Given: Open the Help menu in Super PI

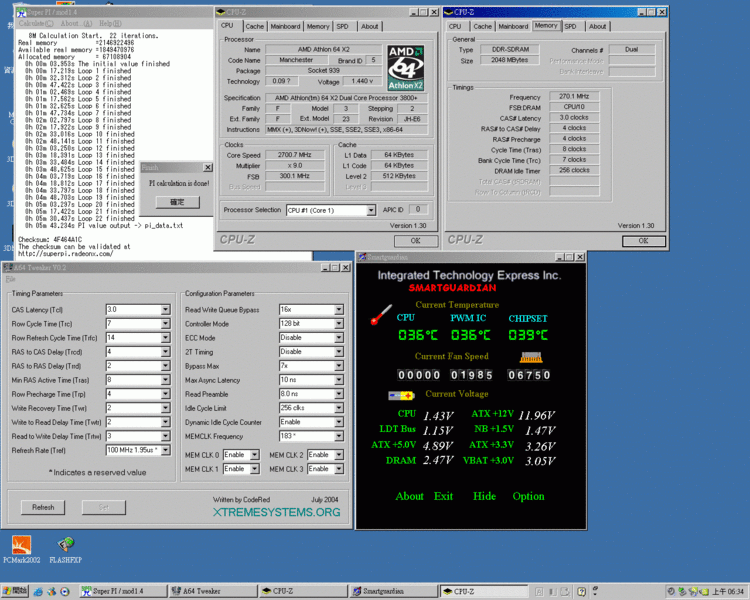Looking at the screenshot, I should point(110,23).
